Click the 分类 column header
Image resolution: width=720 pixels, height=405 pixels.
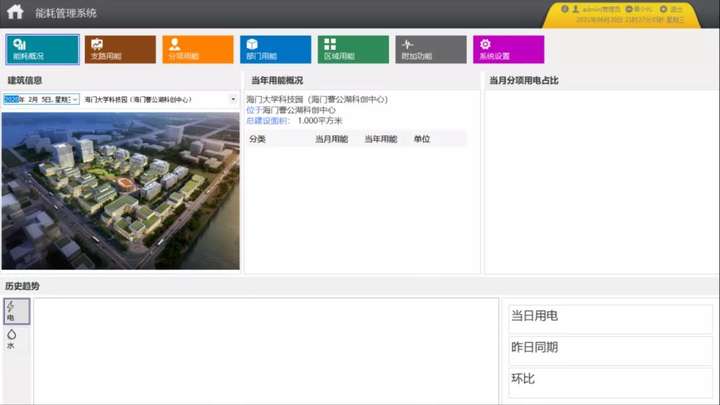click(x=258, y=139)
